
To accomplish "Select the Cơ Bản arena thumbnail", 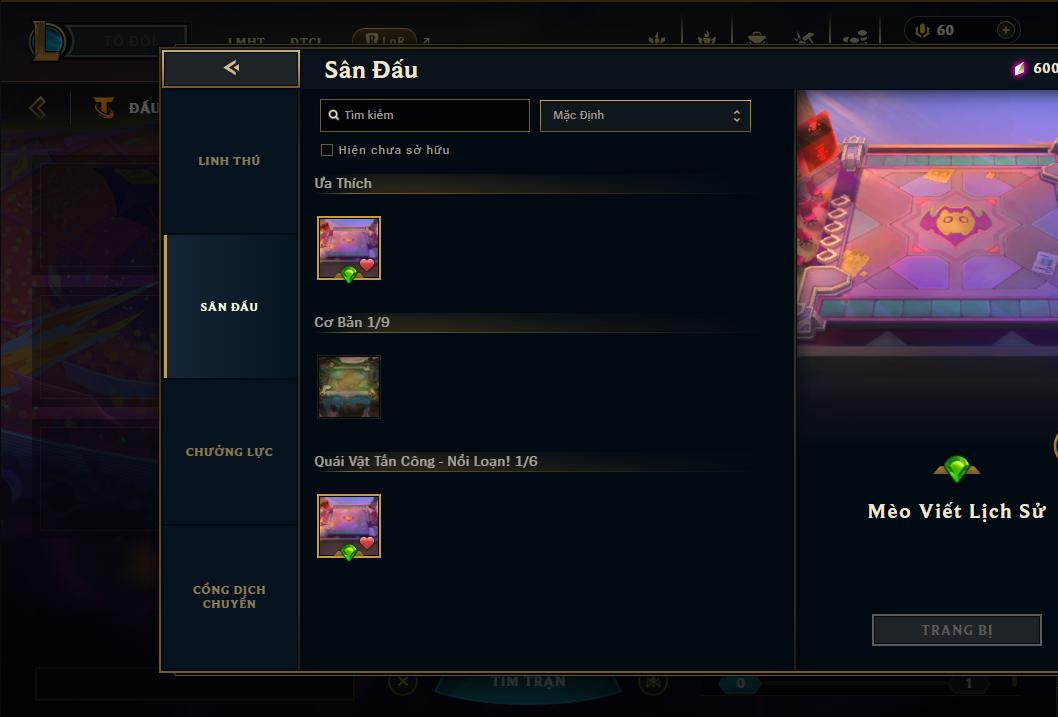I will pos(349,387).
